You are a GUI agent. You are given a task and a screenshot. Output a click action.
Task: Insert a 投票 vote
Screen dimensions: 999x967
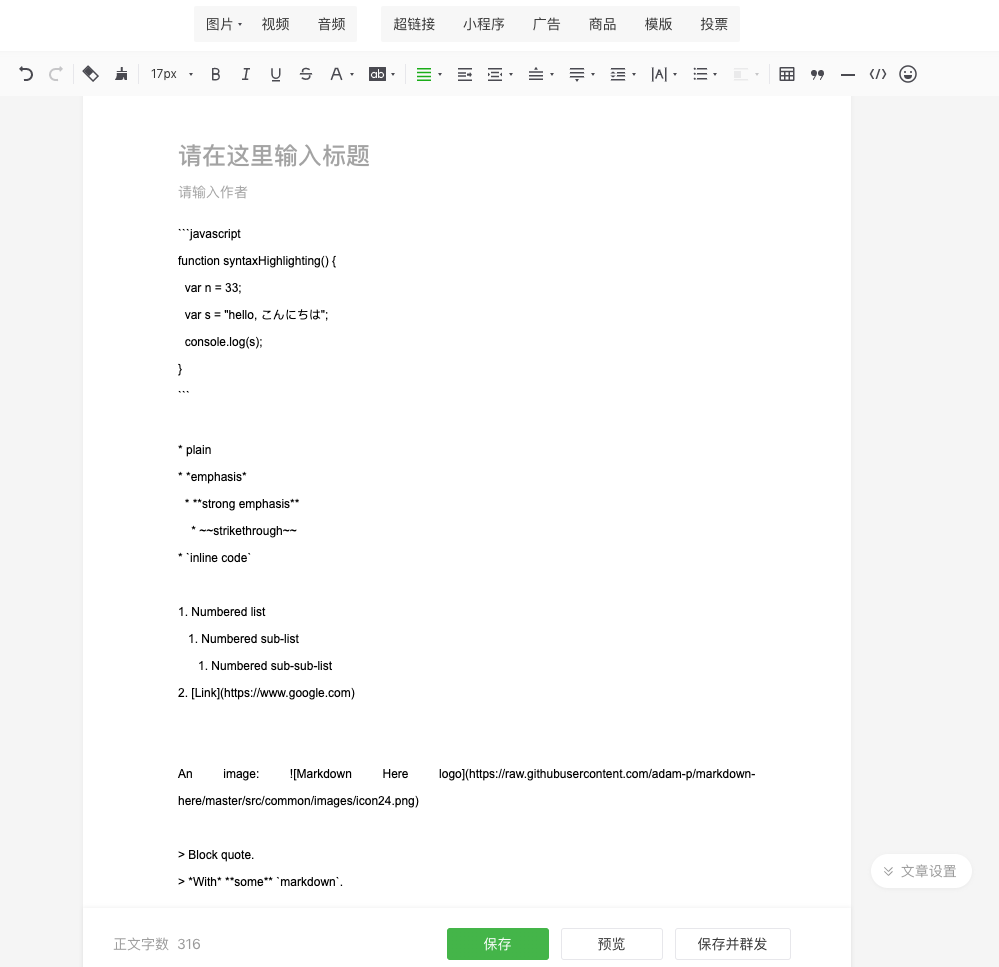[714, 24]
